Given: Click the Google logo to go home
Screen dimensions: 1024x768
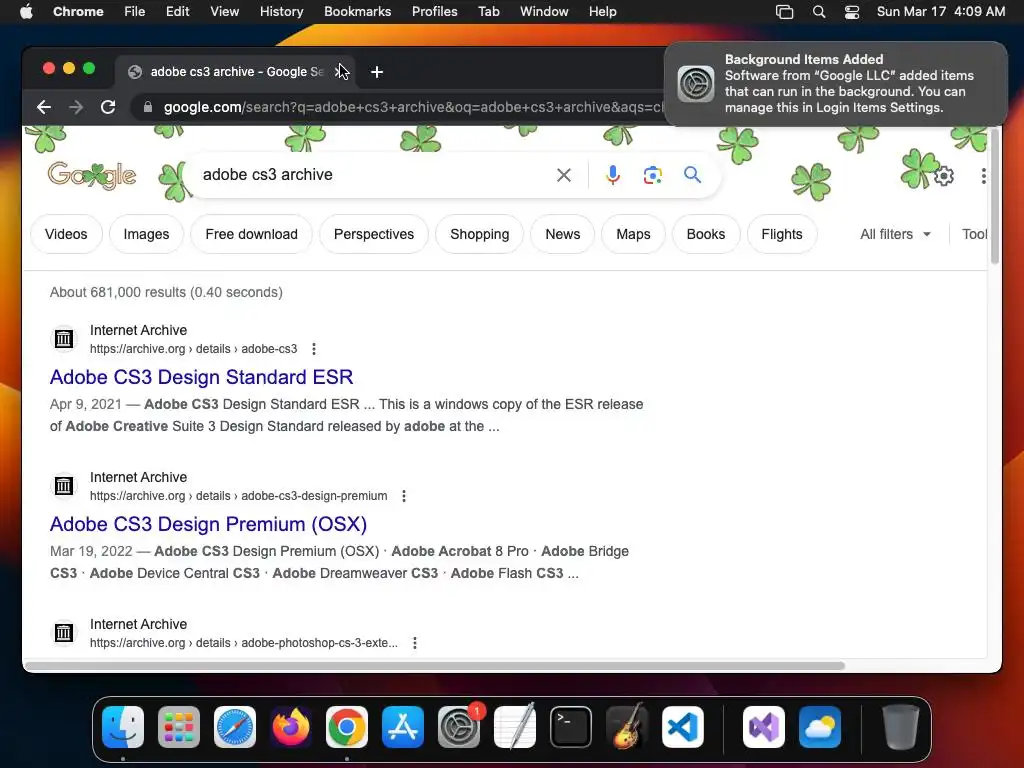Looking at the screenshot, I should click(92, 175).
